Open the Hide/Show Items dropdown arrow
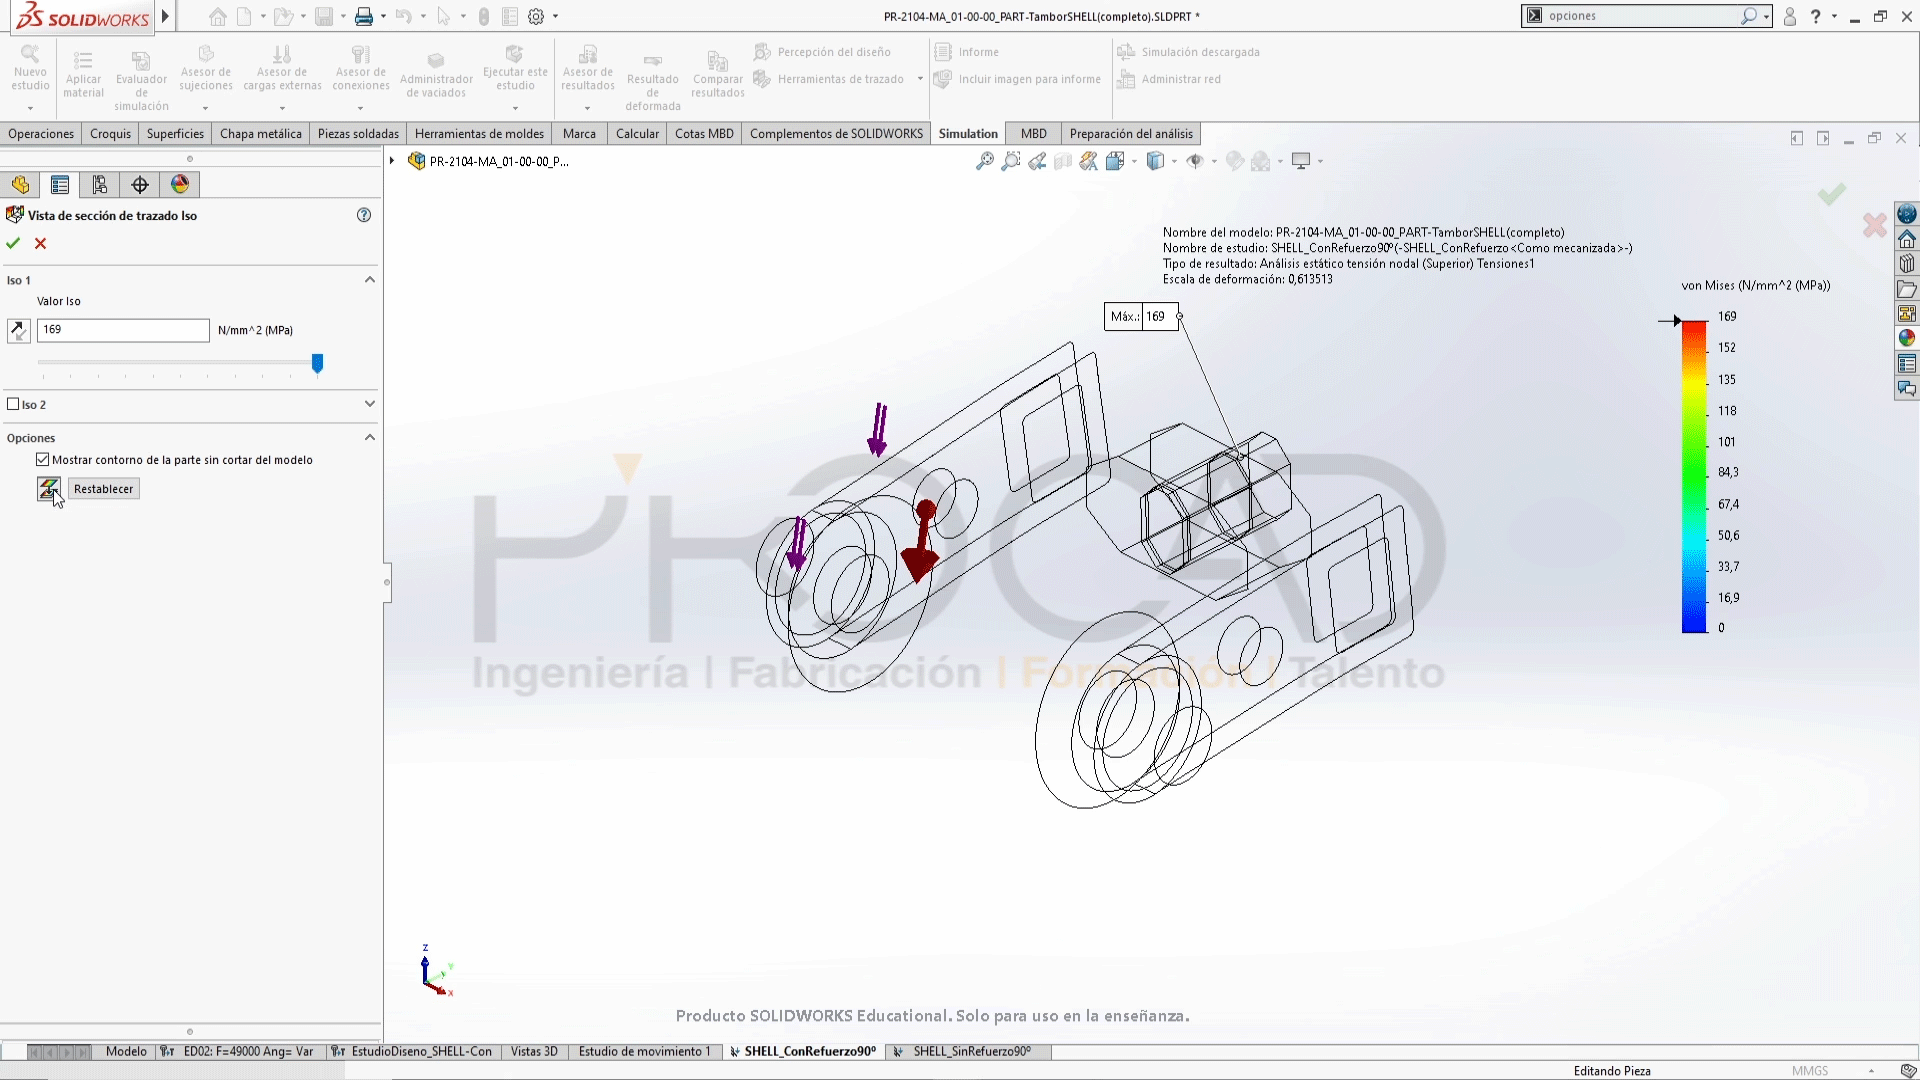Screen dimensions: 1920x1080 click(1214, 161)
